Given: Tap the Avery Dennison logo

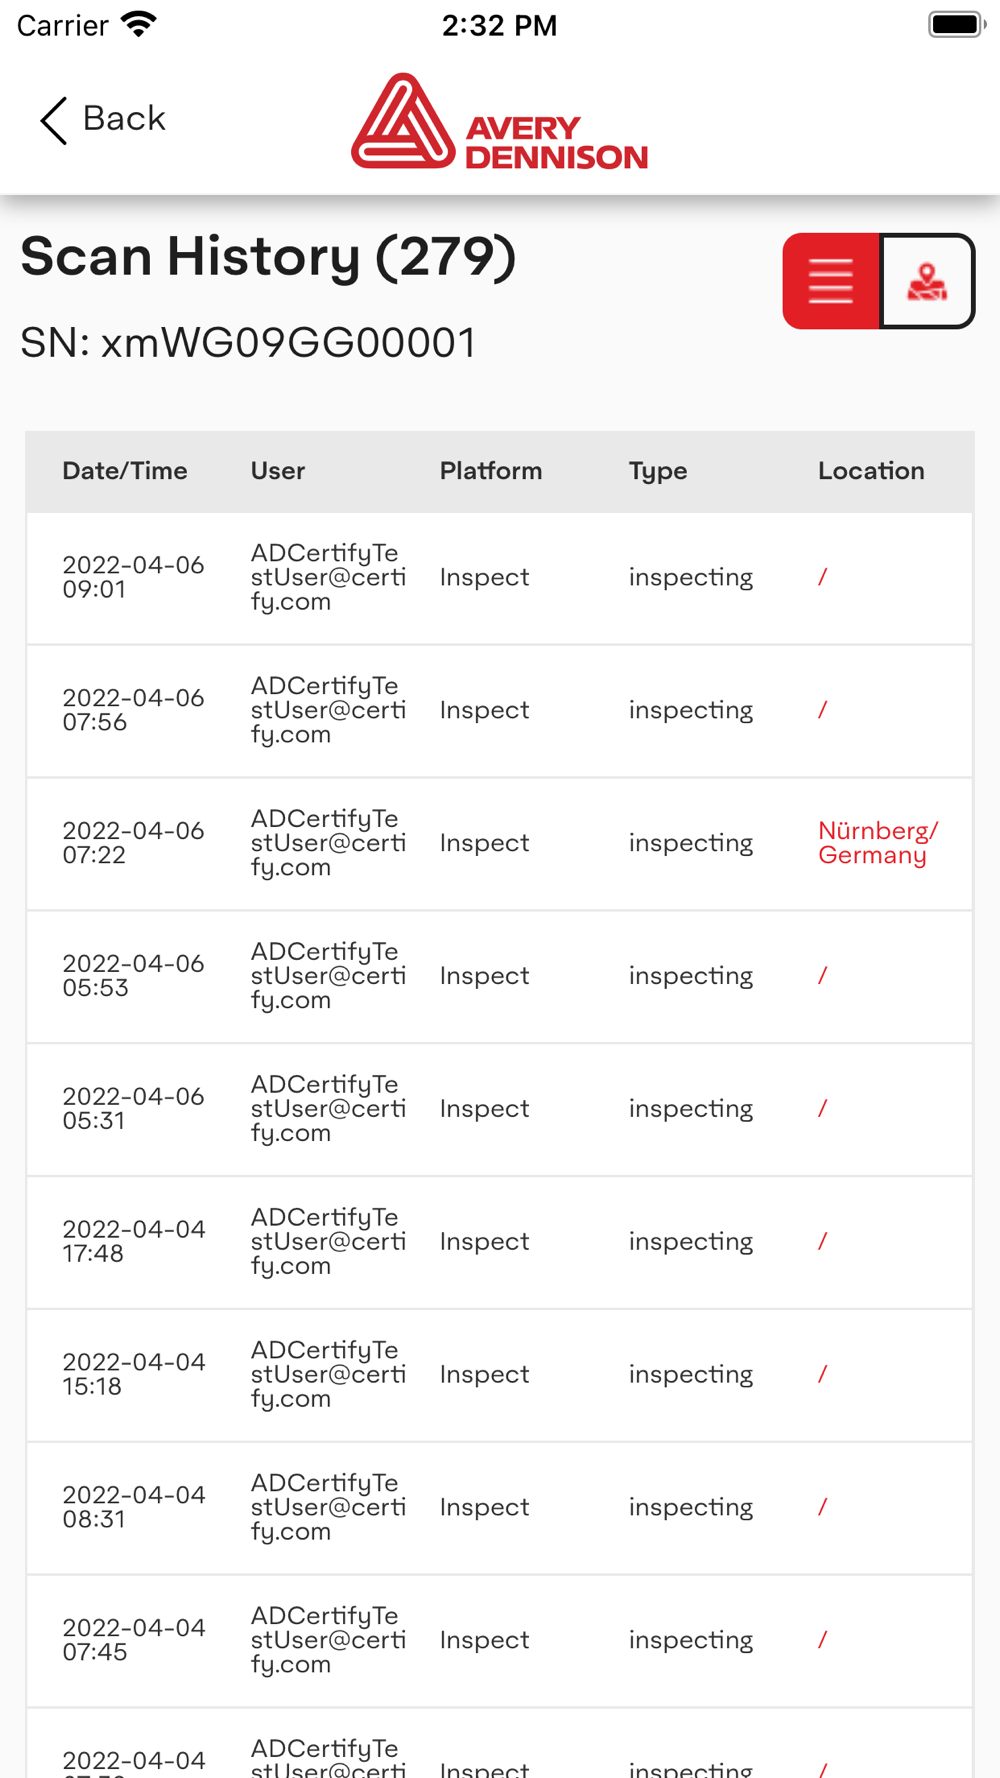Looking at the screenshot, I should (x=499, y=122).
